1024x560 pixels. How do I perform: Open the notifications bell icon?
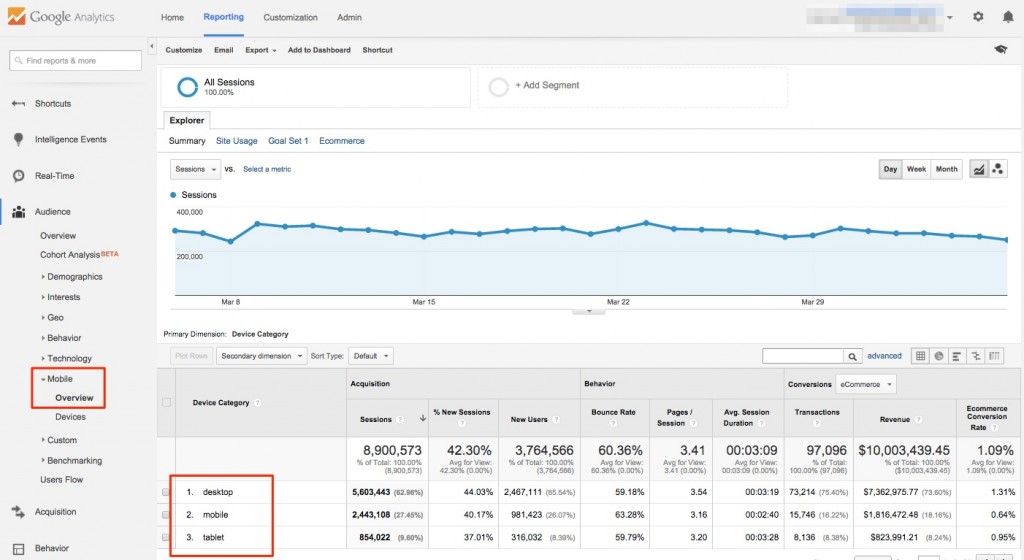point(1006,17)
